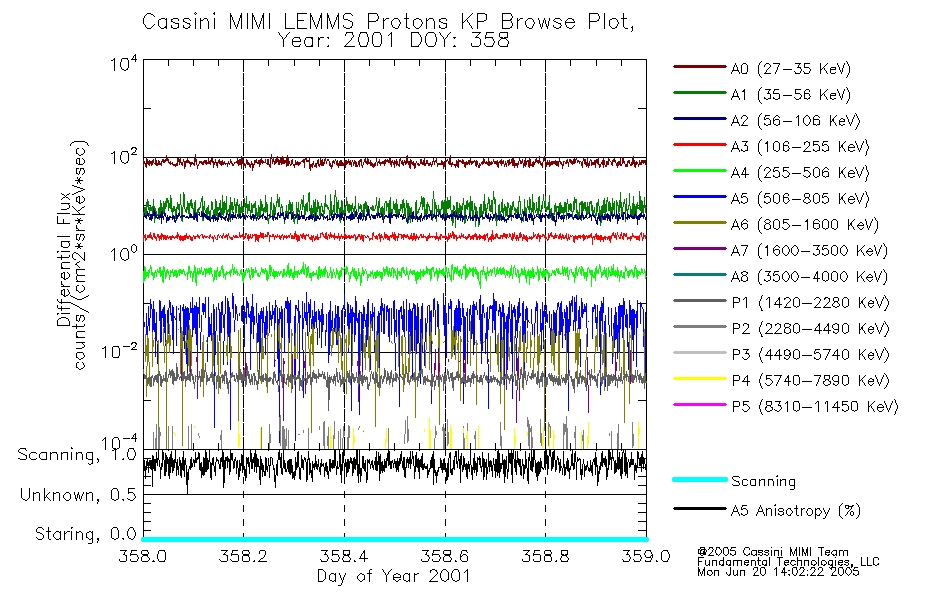Click the magenta P5 legend line swatch
This screenshot has width=950, height=600.
coord(700,404)
